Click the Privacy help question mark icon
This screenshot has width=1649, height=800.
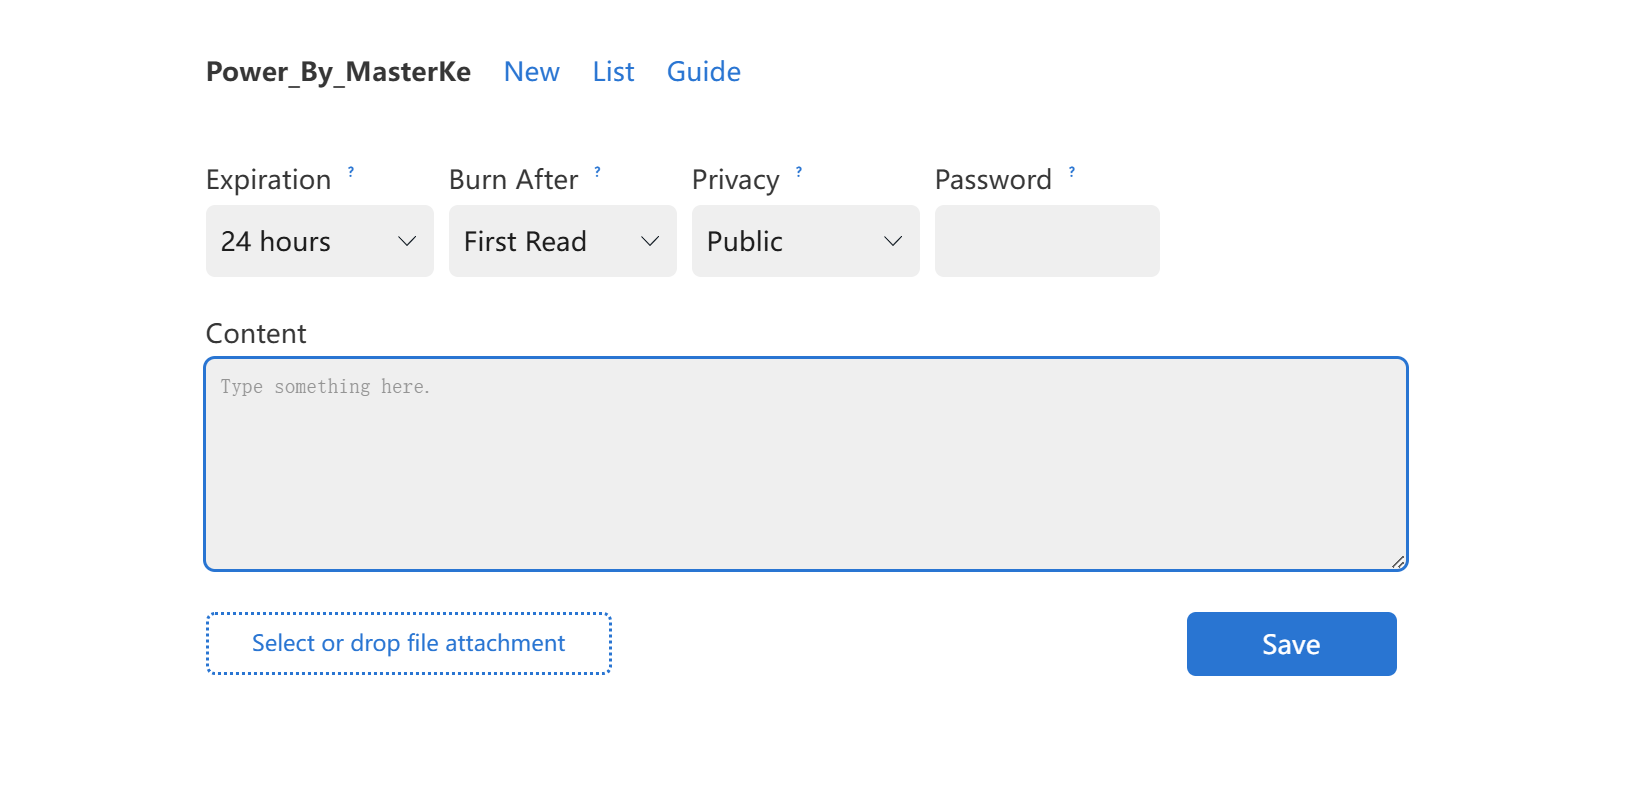pos(799,172)
